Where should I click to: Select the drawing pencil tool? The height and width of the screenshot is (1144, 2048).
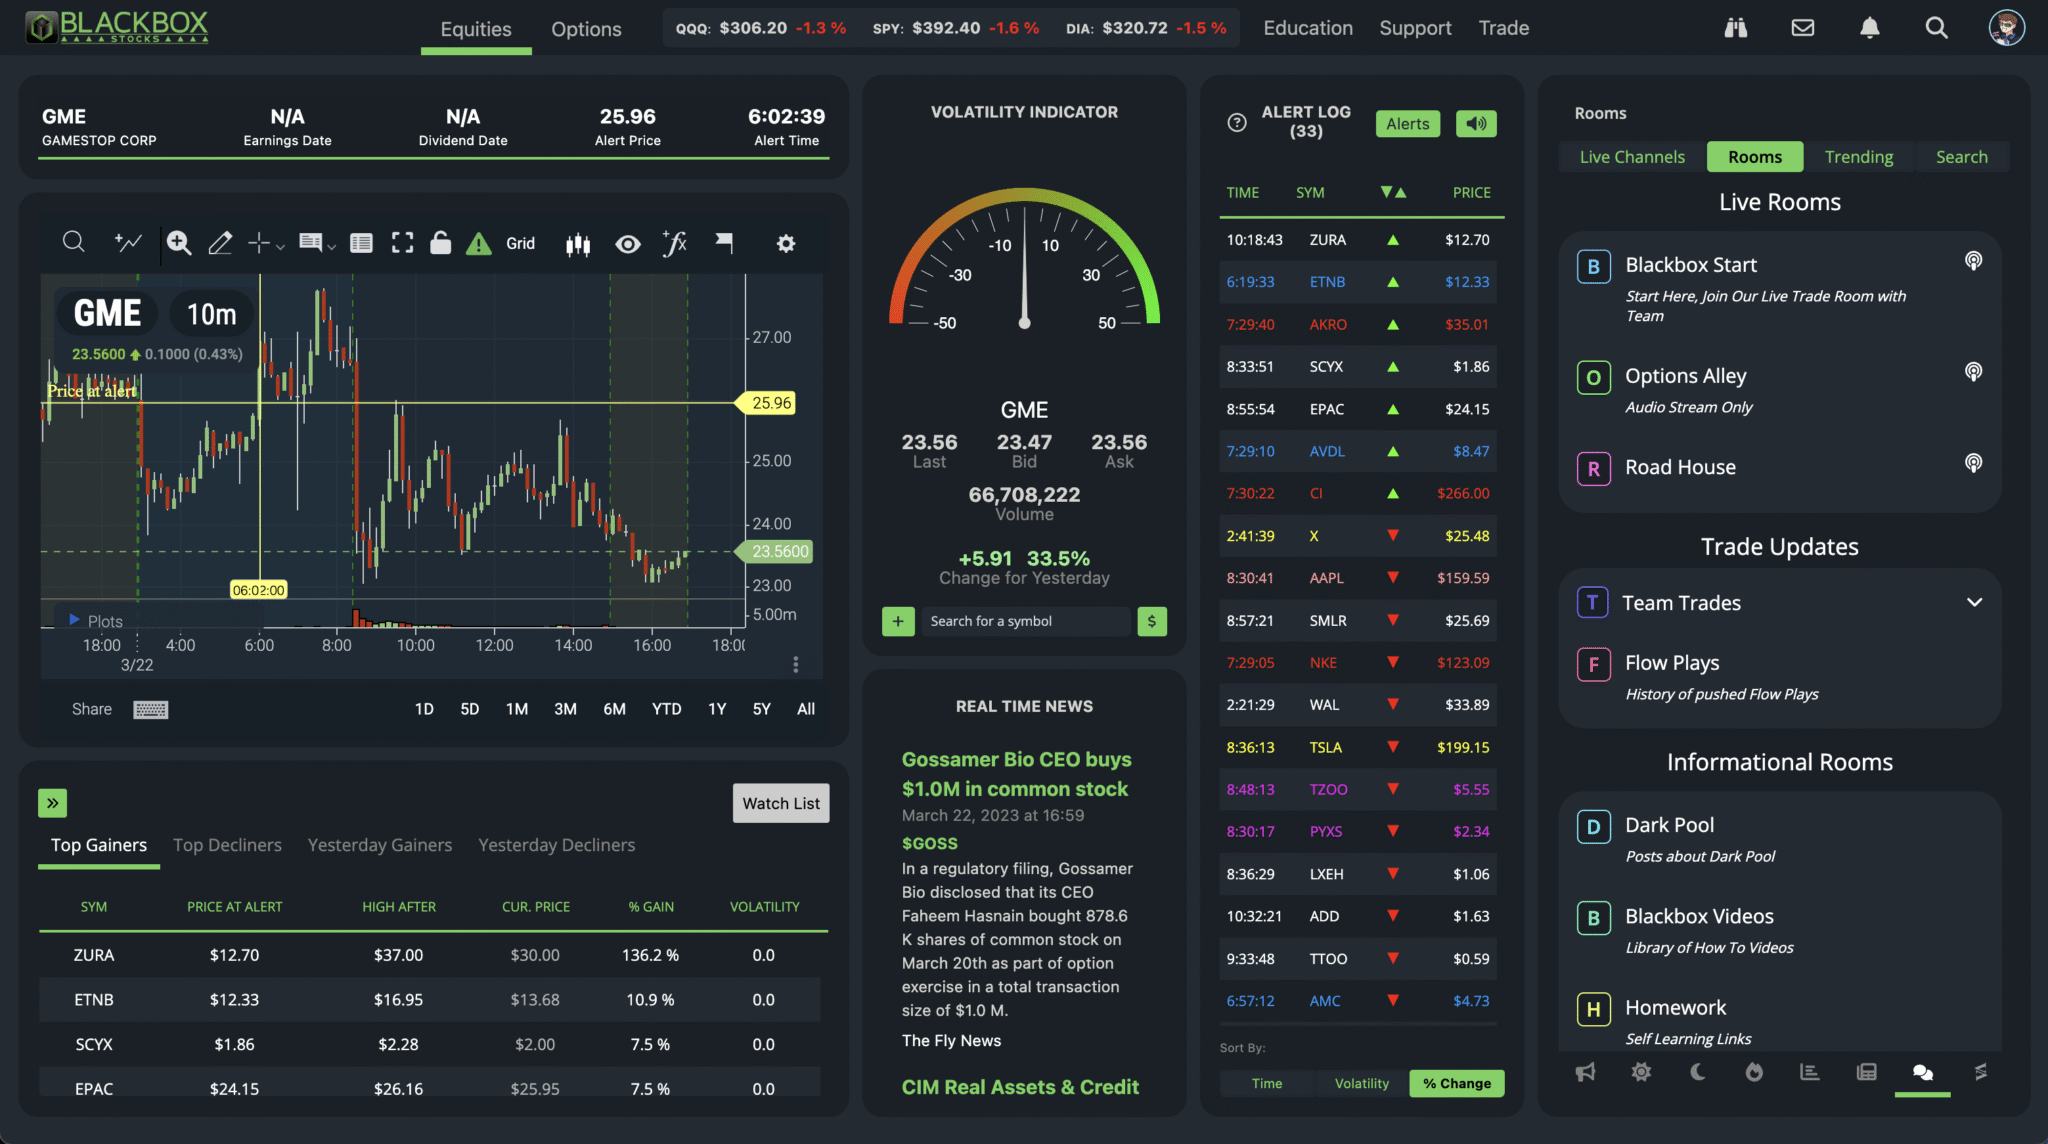coord(220,242)
